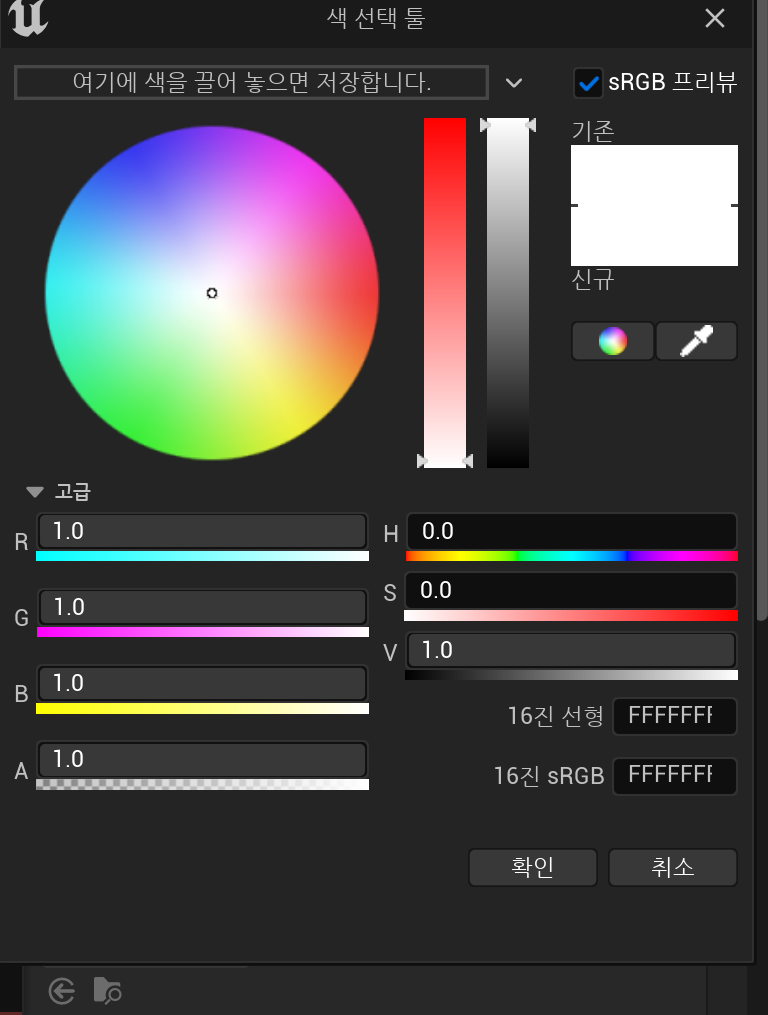Close the 색 선택 툴 window

(715, 18)
